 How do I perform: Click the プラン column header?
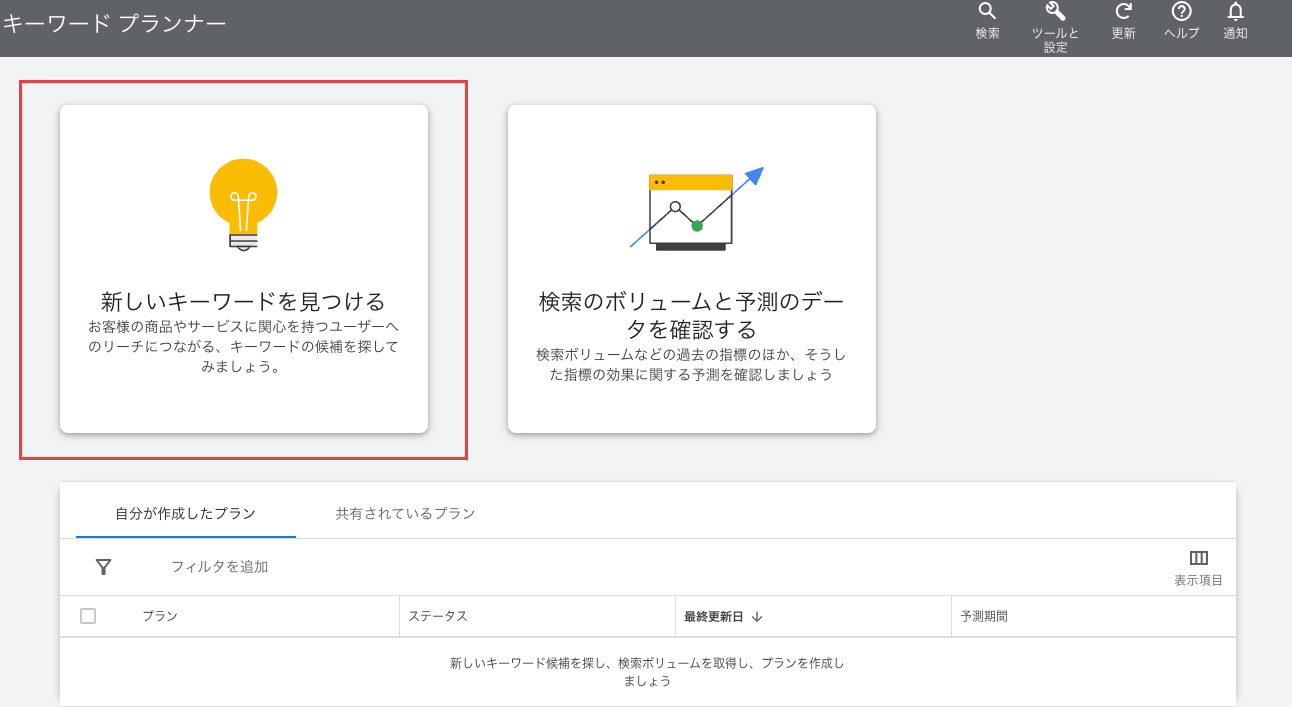160,617
